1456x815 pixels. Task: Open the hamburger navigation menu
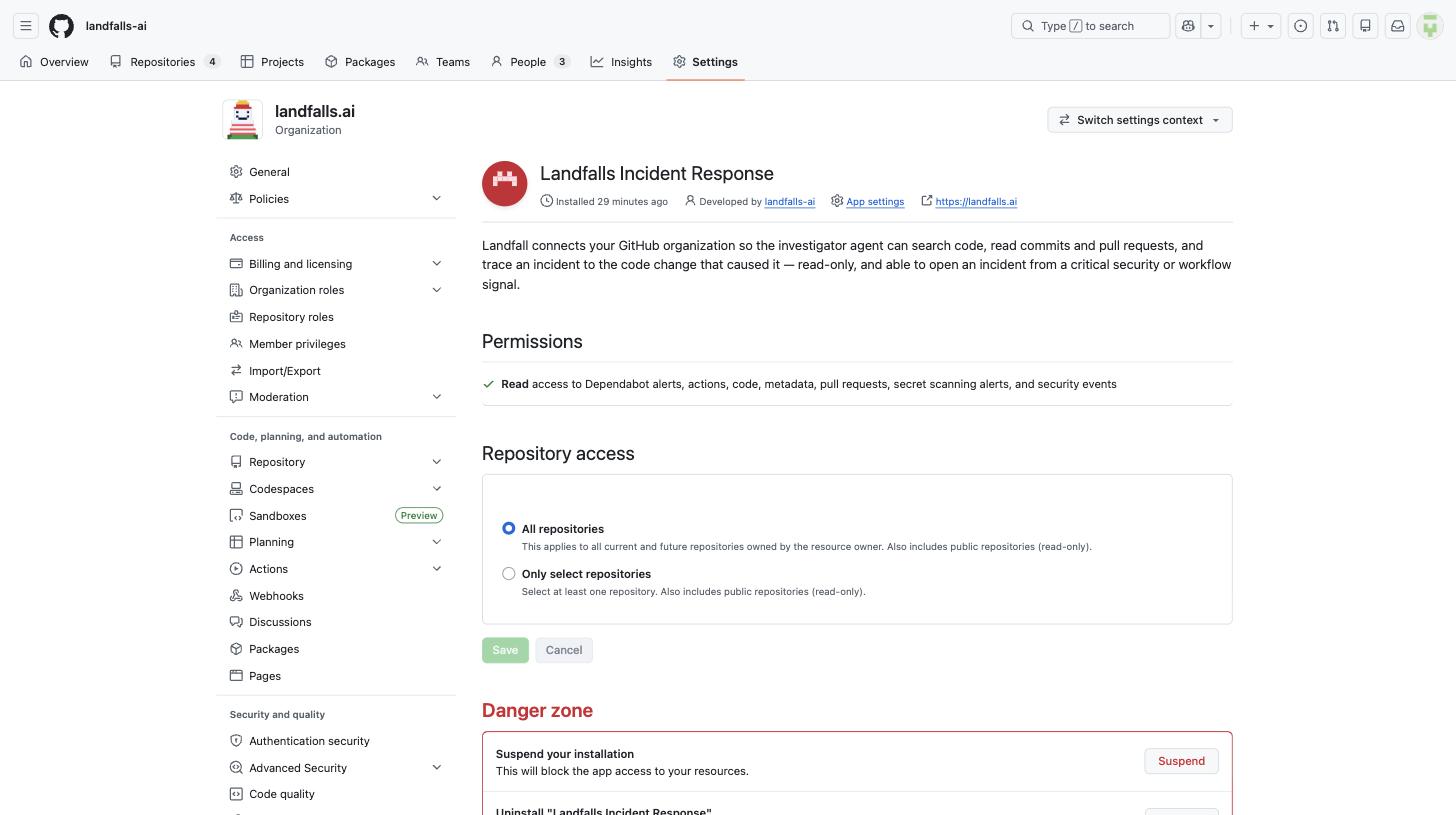tap(26, 26)
